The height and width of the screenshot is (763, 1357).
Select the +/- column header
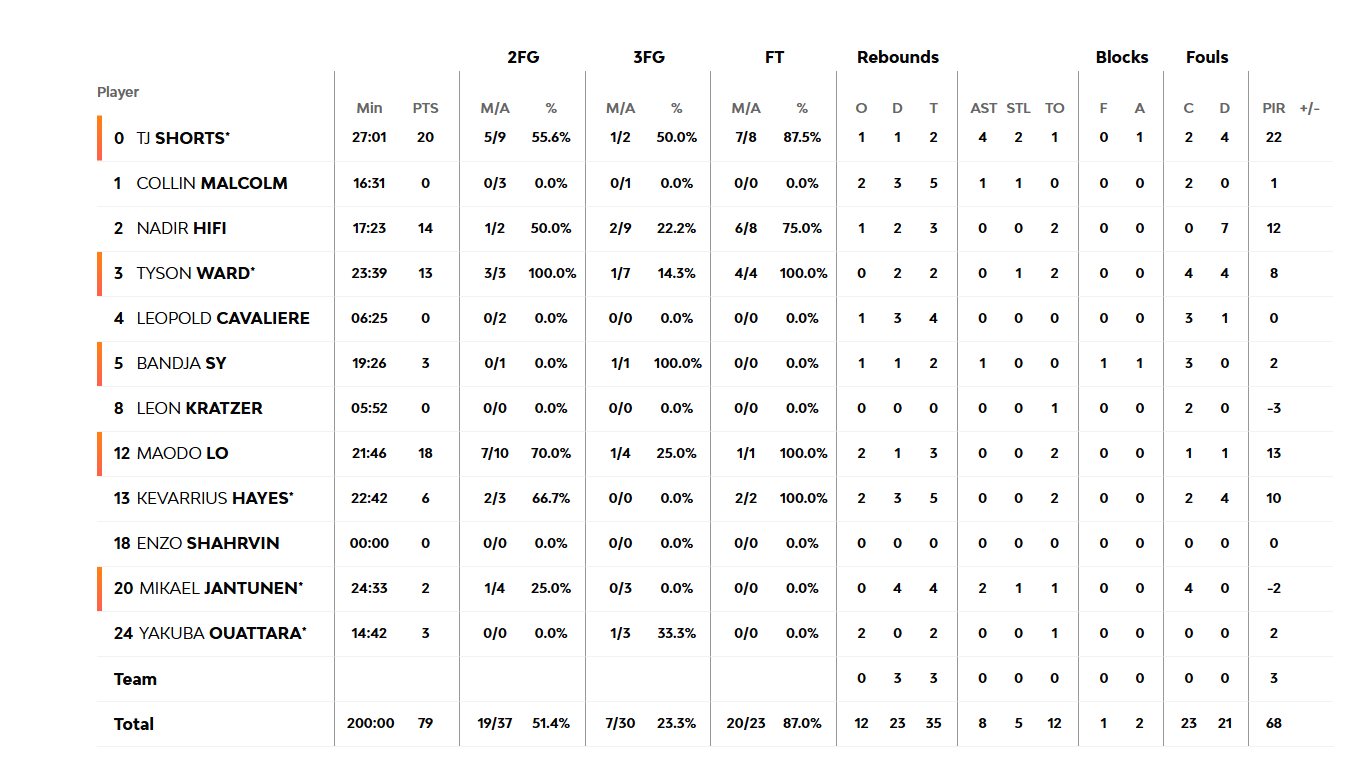point(1309,108)
